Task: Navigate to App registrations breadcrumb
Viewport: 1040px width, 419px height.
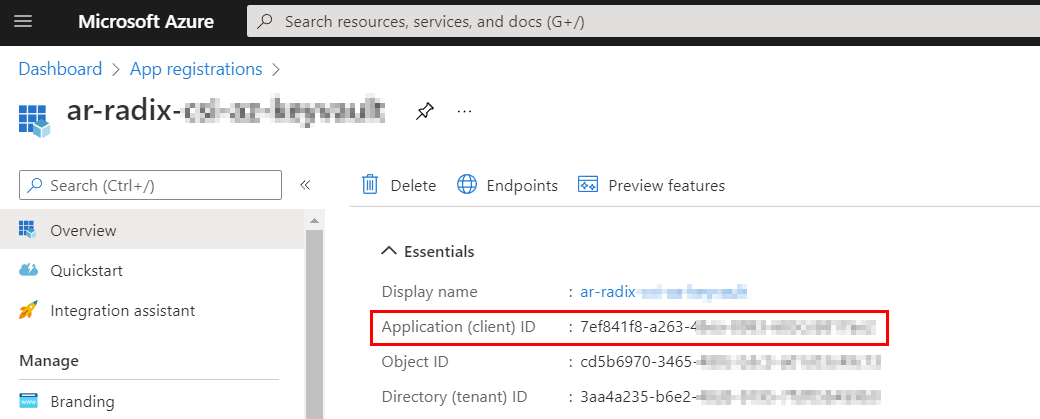Action: click(x=196, y=69)
